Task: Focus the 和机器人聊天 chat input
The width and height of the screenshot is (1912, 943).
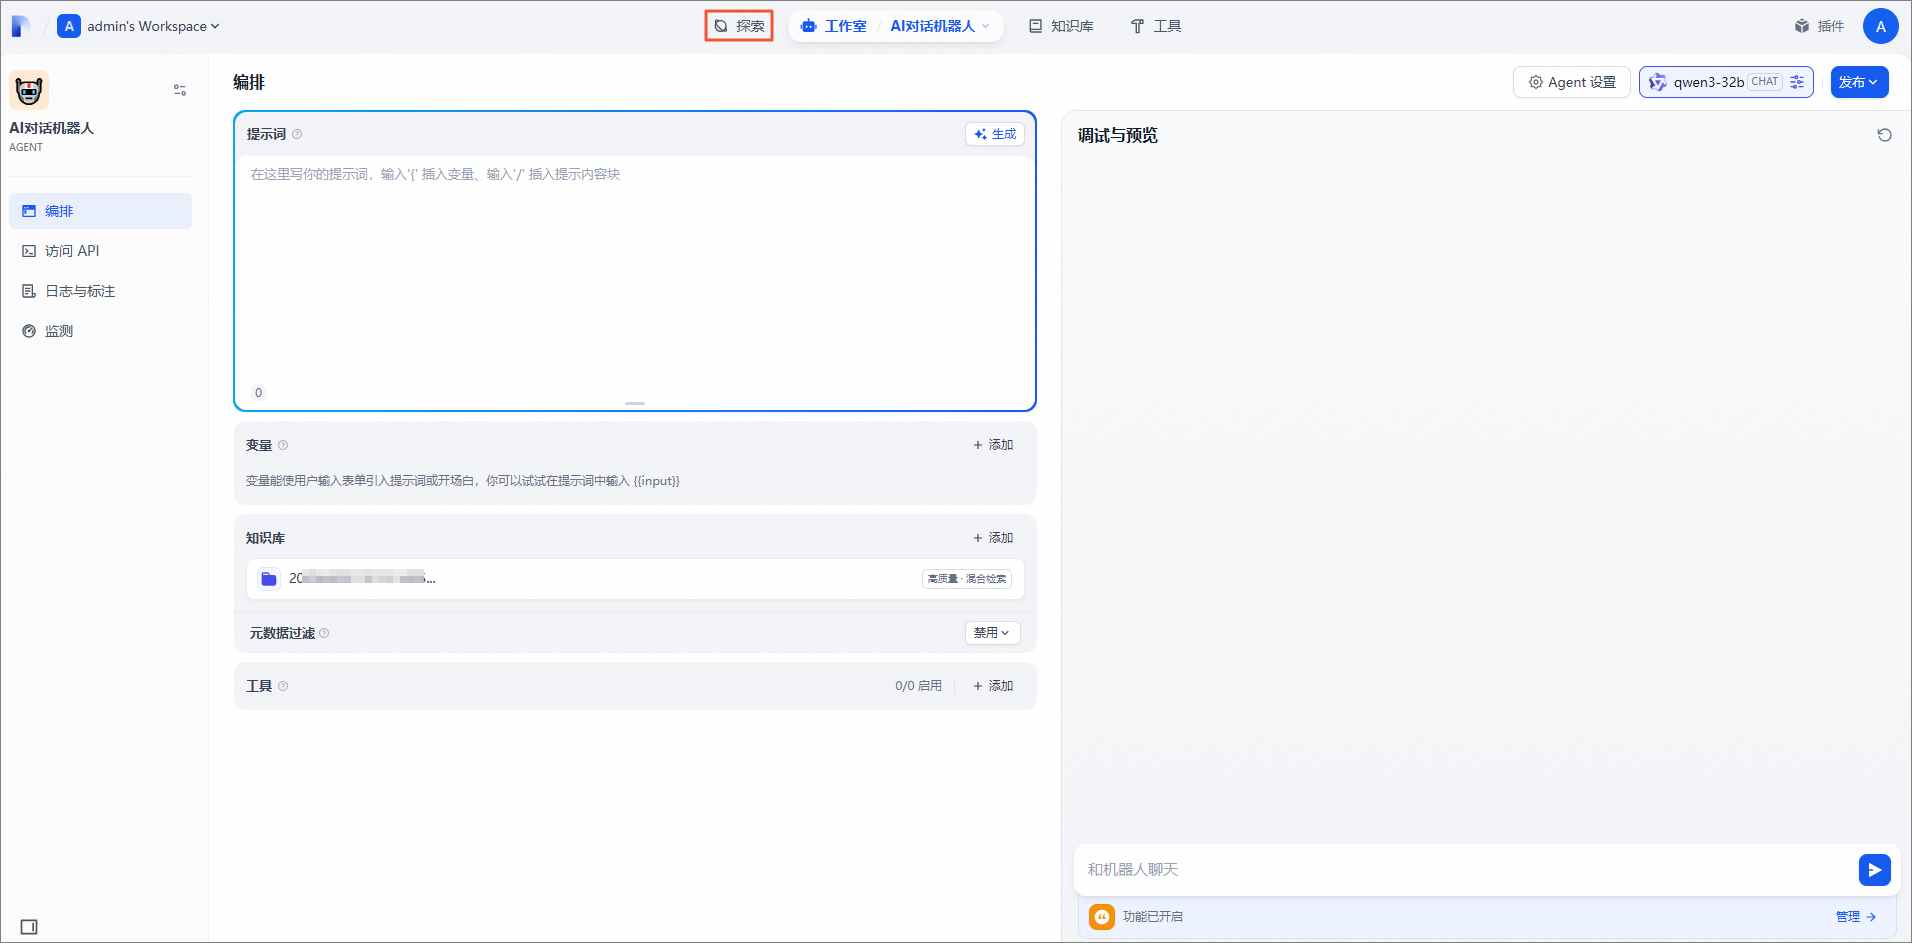Action: coord(1465,870)
